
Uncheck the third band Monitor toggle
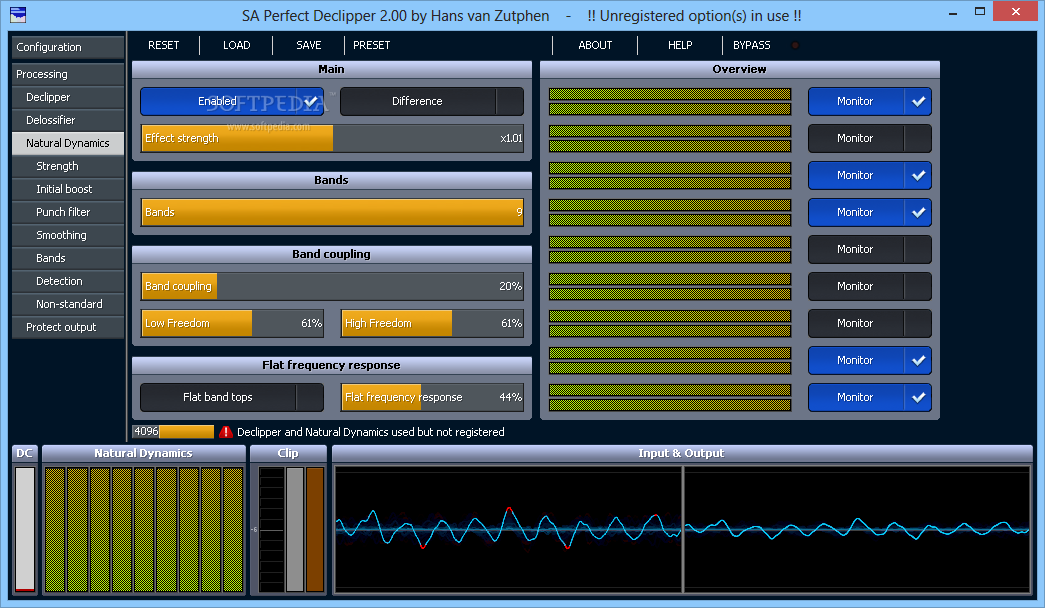[x=870, y=175]
